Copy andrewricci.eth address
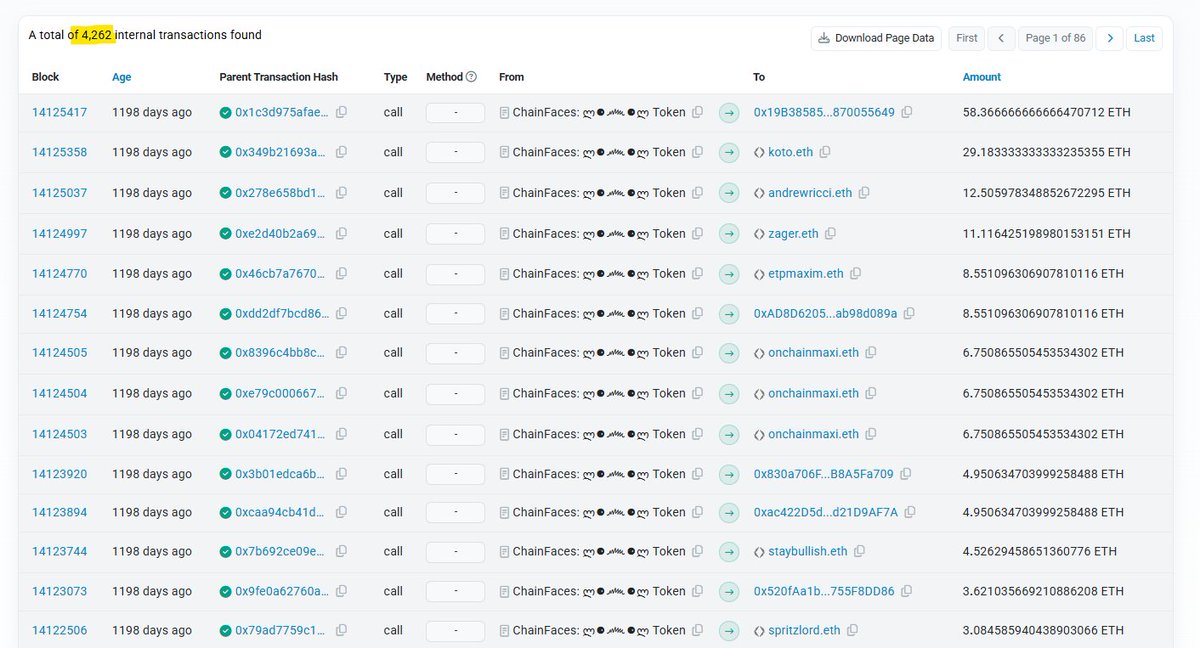Image resolution: width=1200 pixels, height=648 pixels. pyautogui.click(x=864, y=193)
